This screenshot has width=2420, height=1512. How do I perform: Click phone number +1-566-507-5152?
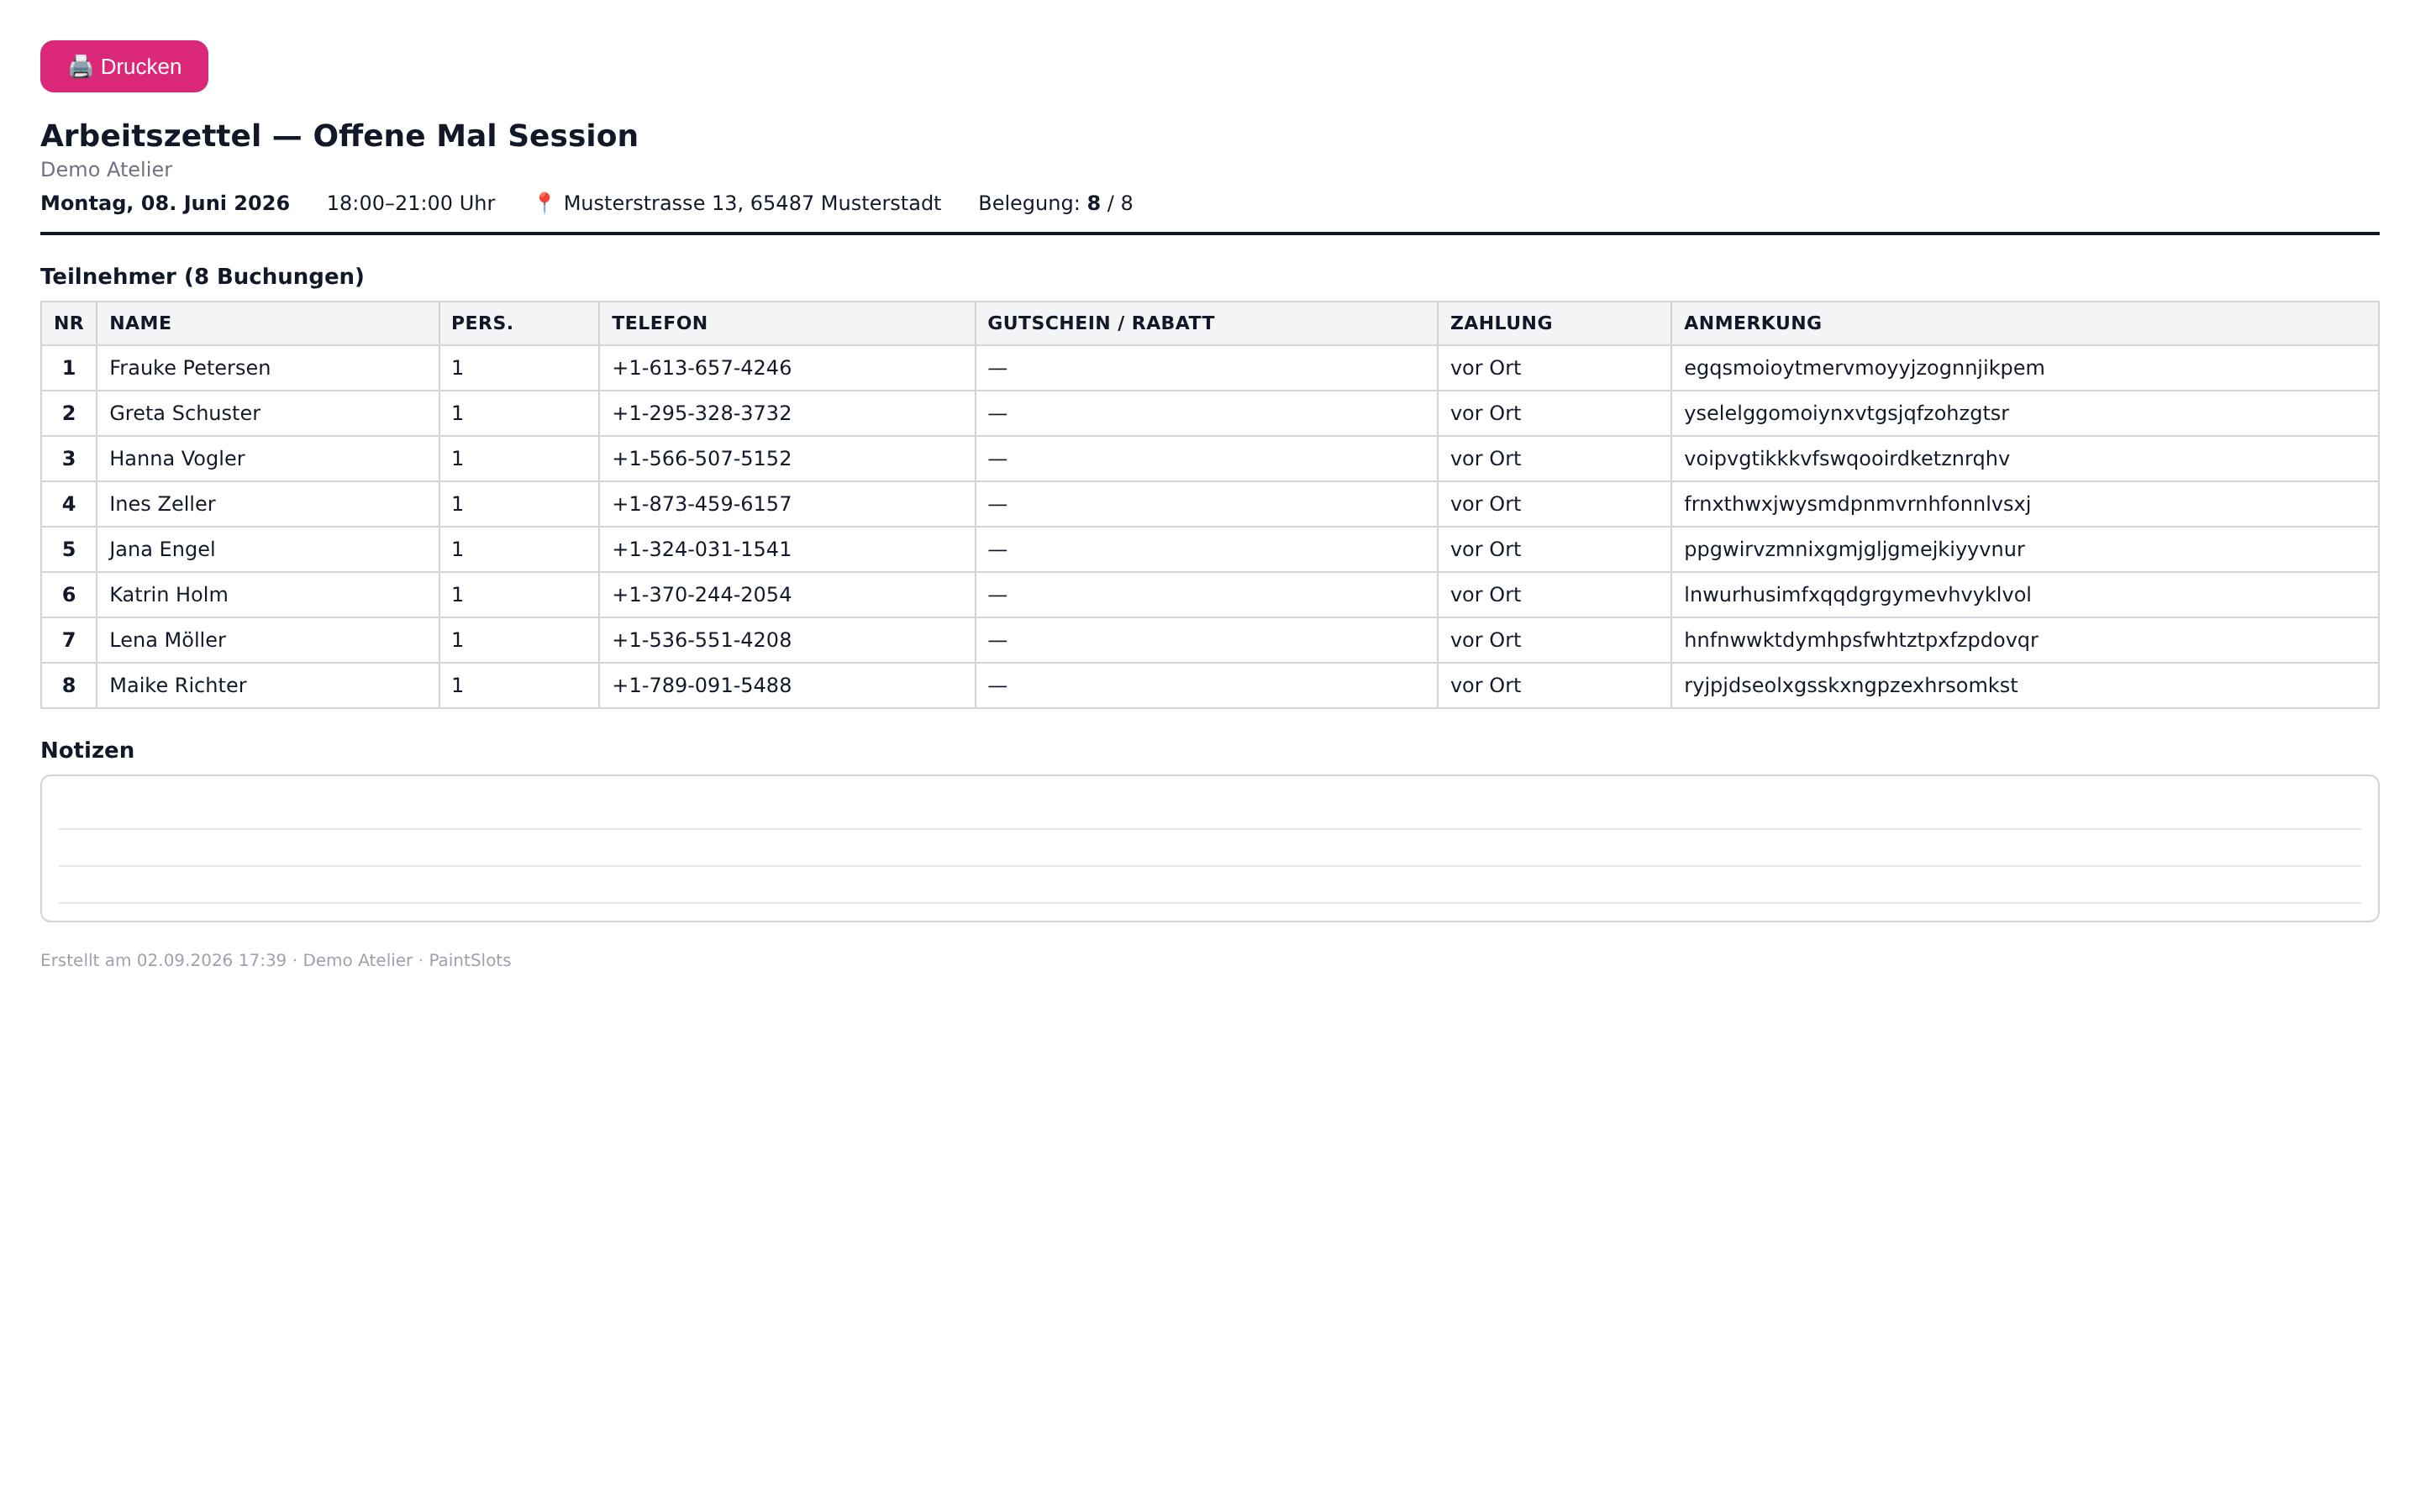(x=701, y=458)
